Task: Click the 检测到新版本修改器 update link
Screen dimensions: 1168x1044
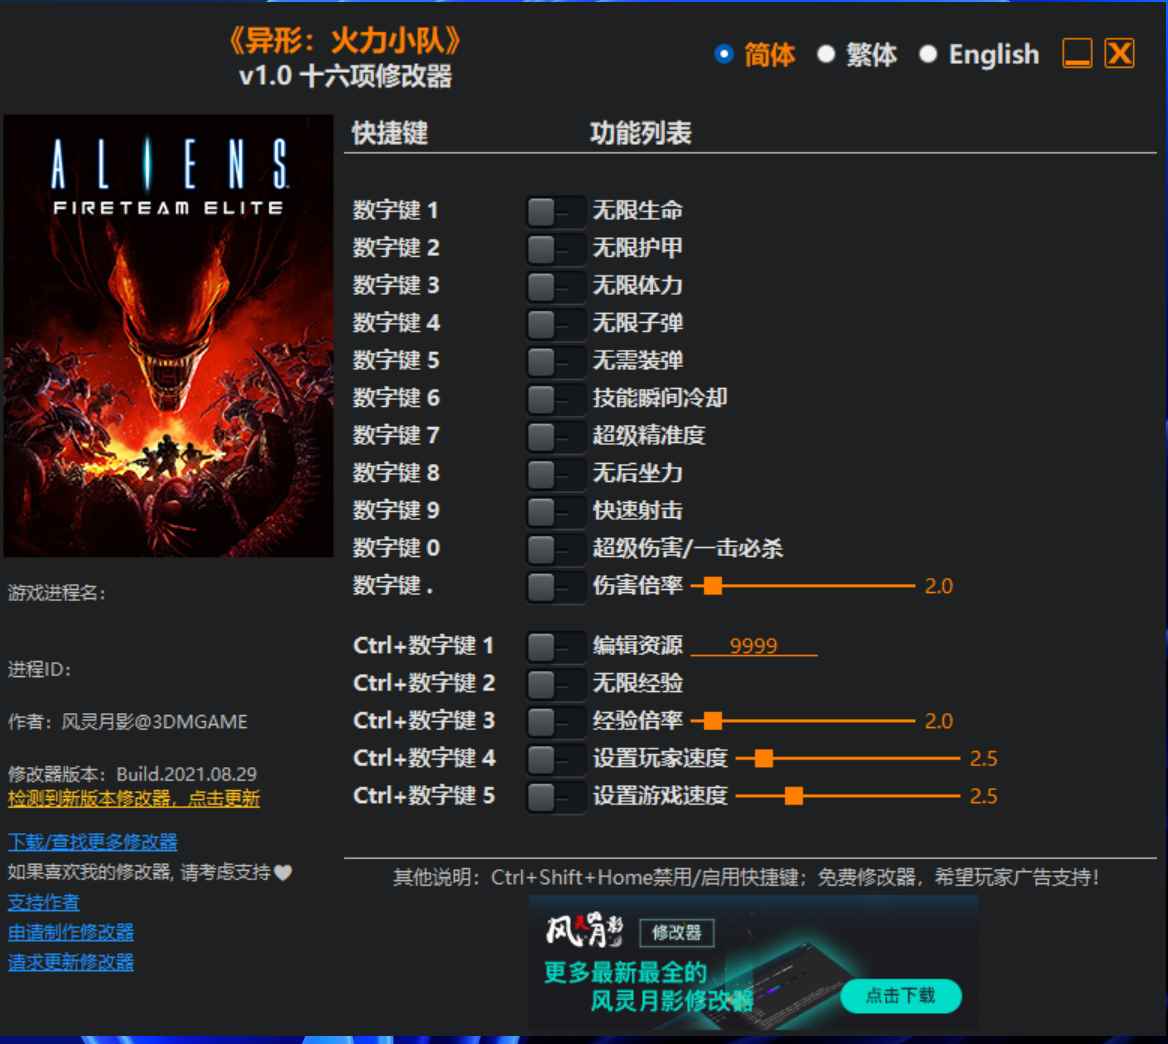Action: pyautogui.click(x=134, y=799)
